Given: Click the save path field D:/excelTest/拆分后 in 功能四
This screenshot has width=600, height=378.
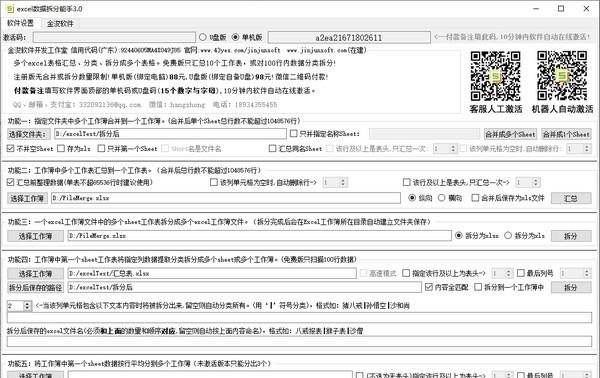Looking at the screenshot, I should tap(245, 287).
